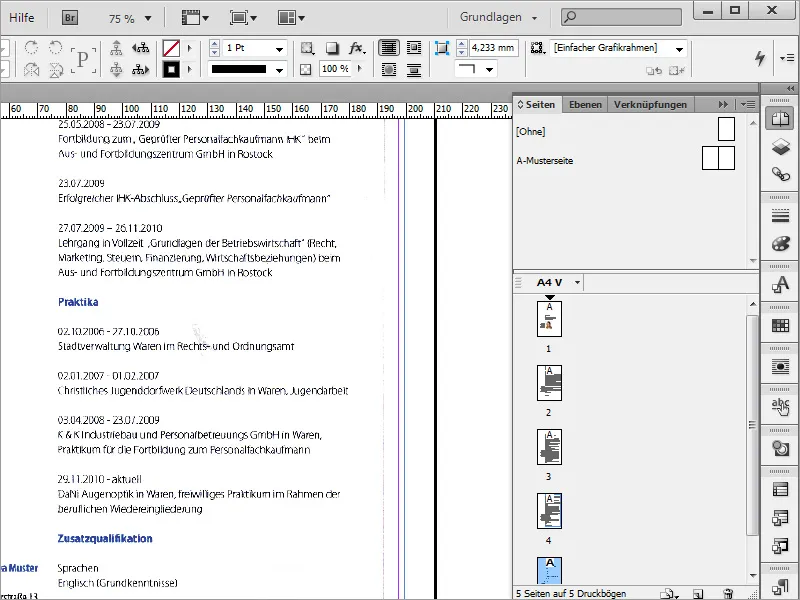Screen dimensions: 800x600
Task: Open Adobe Bridge with the Br icon
Action: (x=70, y=18)
